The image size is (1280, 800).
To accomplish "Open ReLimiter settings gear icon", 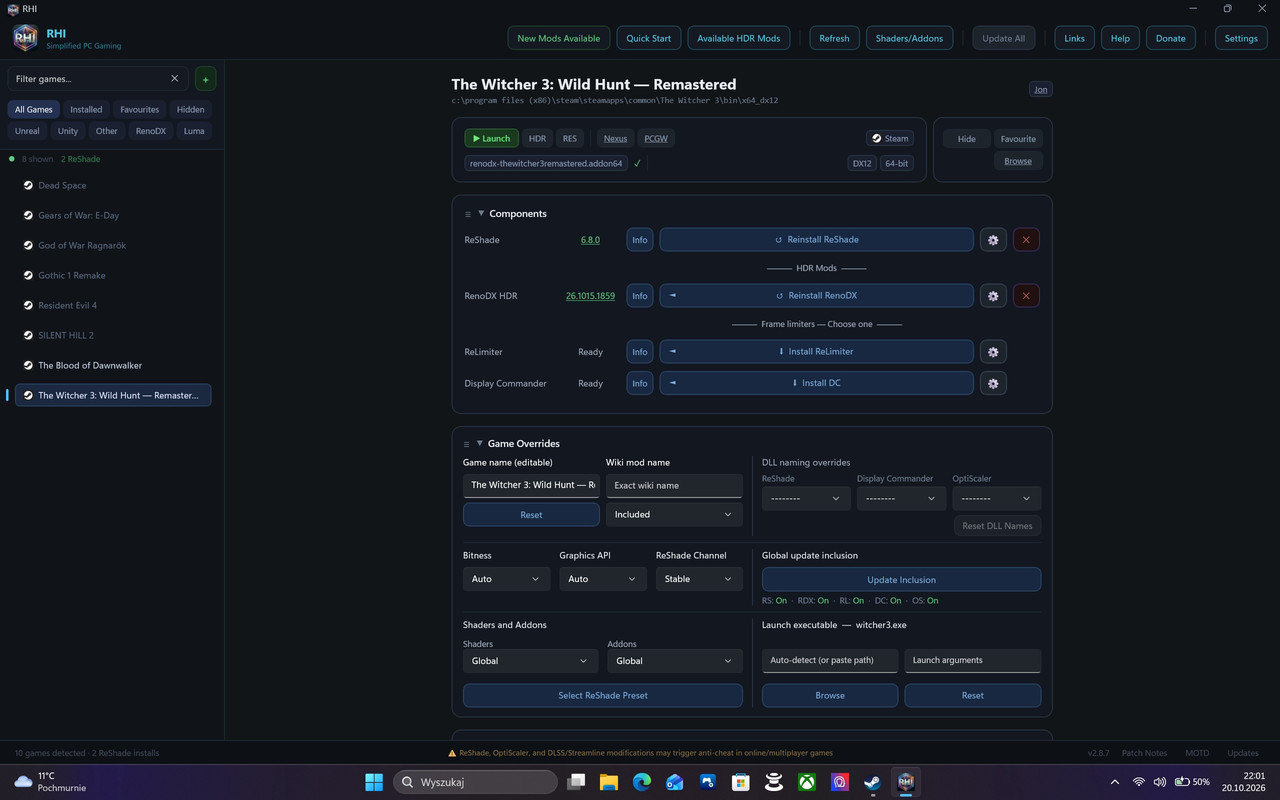I will pos(993,352).
